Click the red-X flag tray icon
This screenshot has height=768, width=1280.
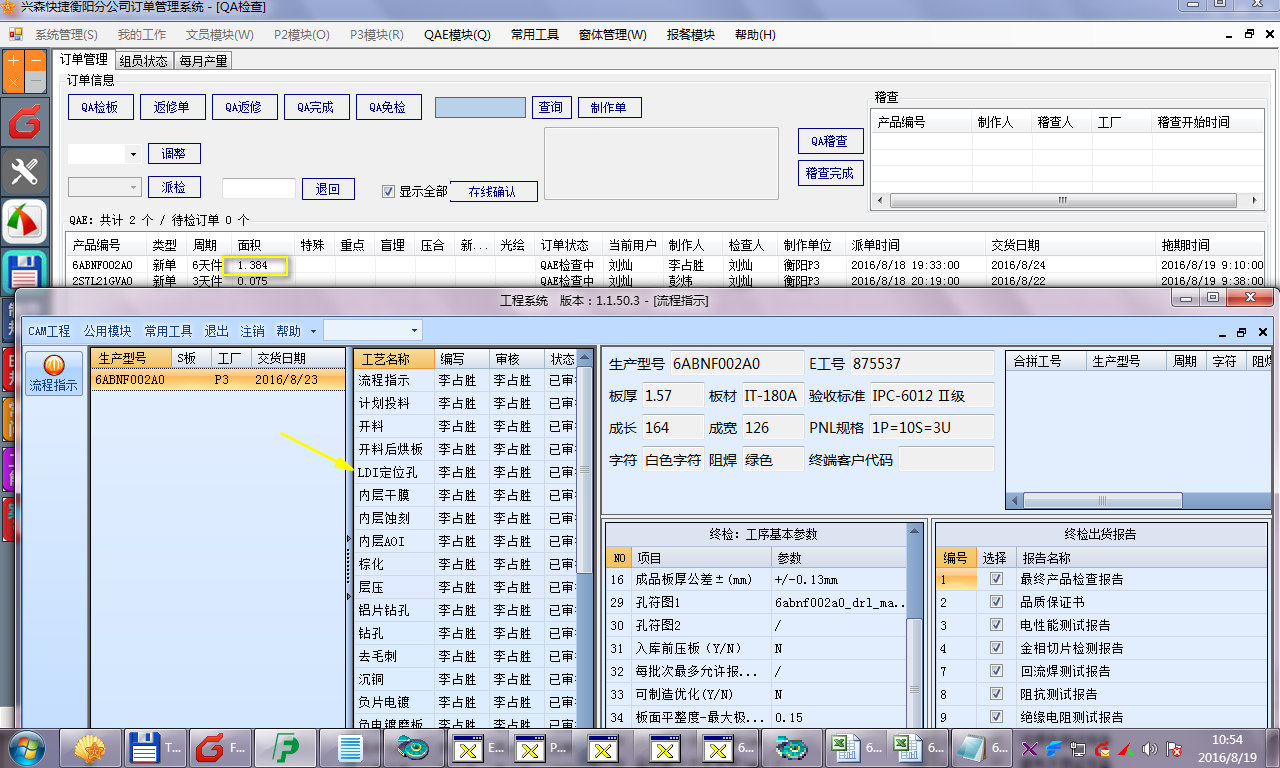tap(1174, 748)
